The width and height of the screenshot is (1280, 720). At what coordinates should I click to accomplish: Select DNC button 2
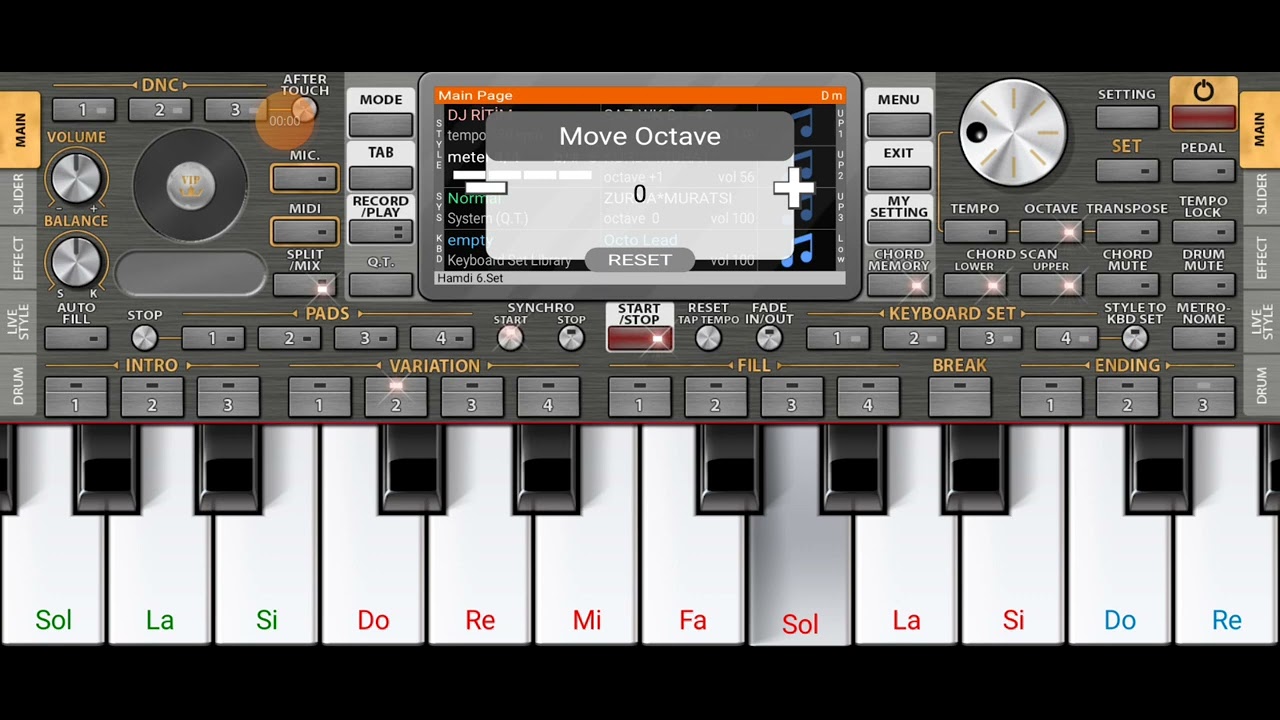click(159, 110)
